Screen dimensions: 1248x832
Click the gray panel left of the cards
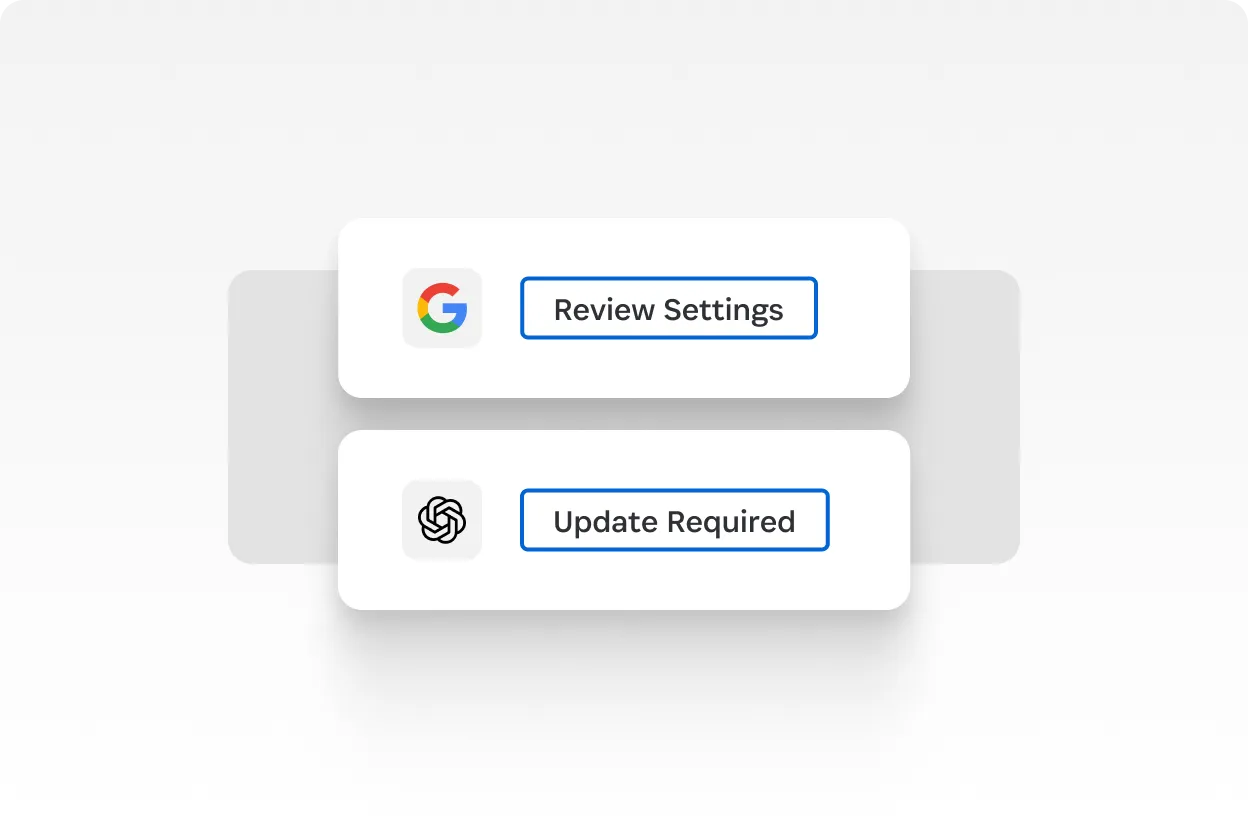pyautogui.click(x=283, y=416)
